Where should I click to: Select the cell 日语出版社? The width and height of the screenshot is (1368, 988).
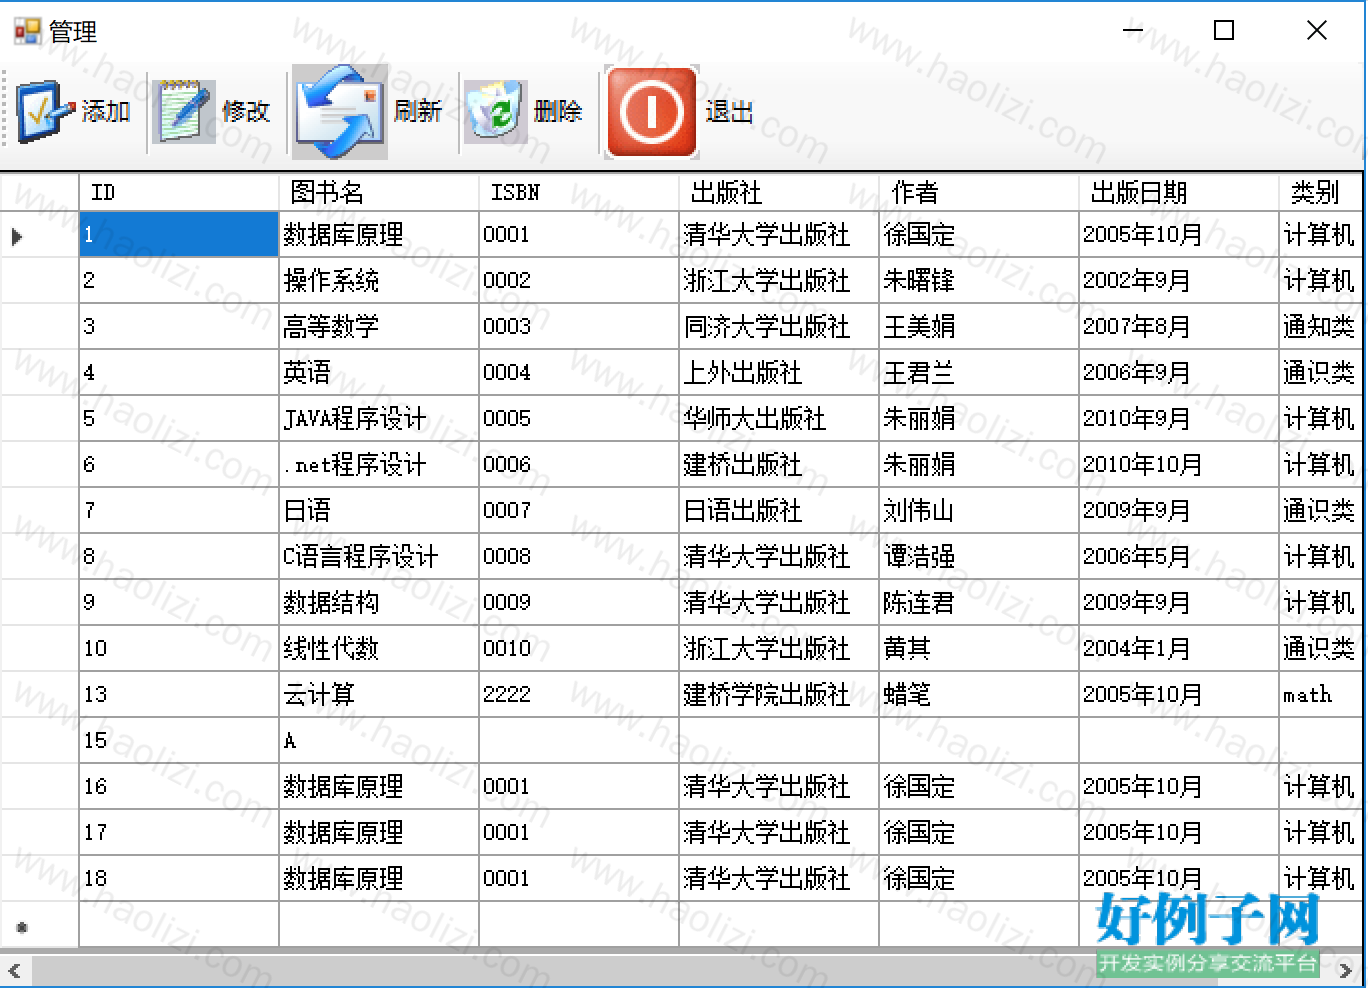pyautogui.click(x=779, y=511)
